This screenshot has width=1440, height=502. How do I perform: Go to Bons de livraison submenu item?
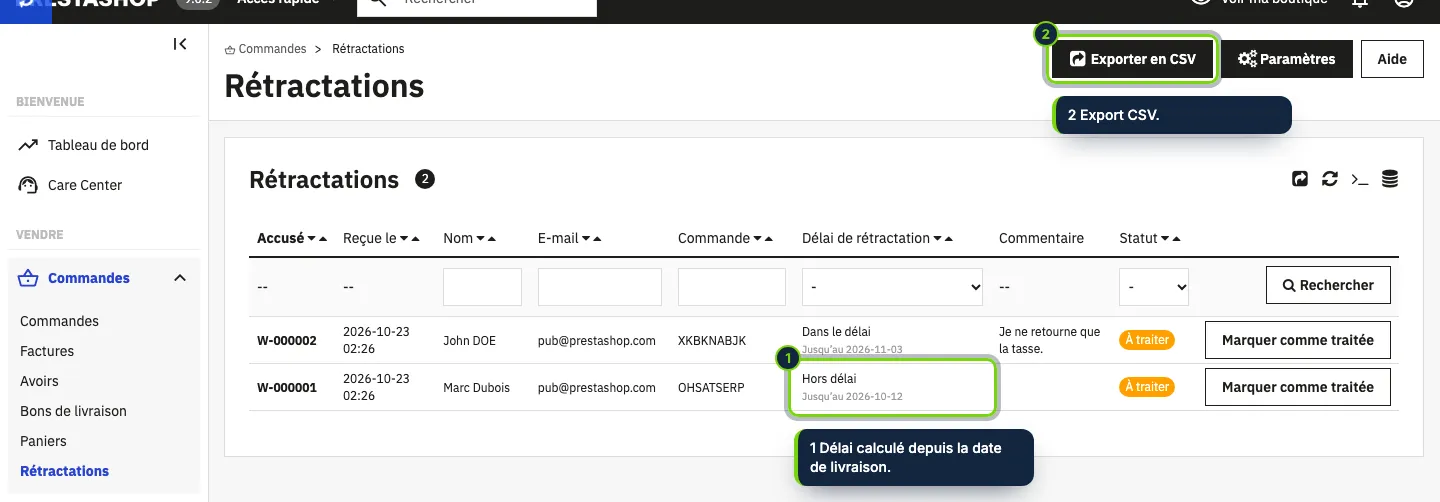point(73,411)
